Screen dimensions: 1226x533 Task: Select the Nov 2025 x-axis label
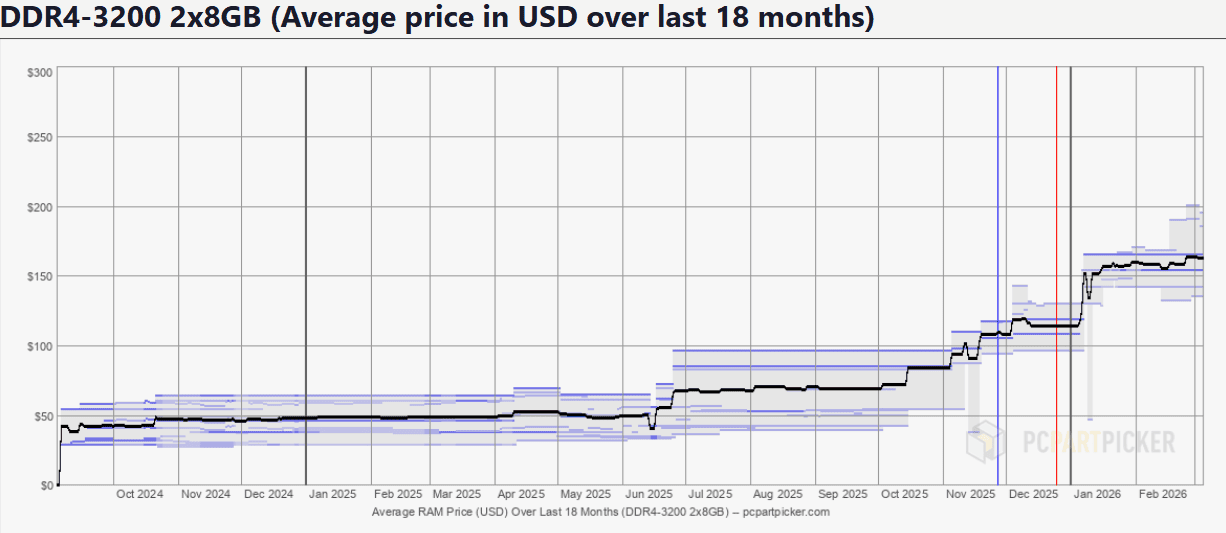point(970,494)
